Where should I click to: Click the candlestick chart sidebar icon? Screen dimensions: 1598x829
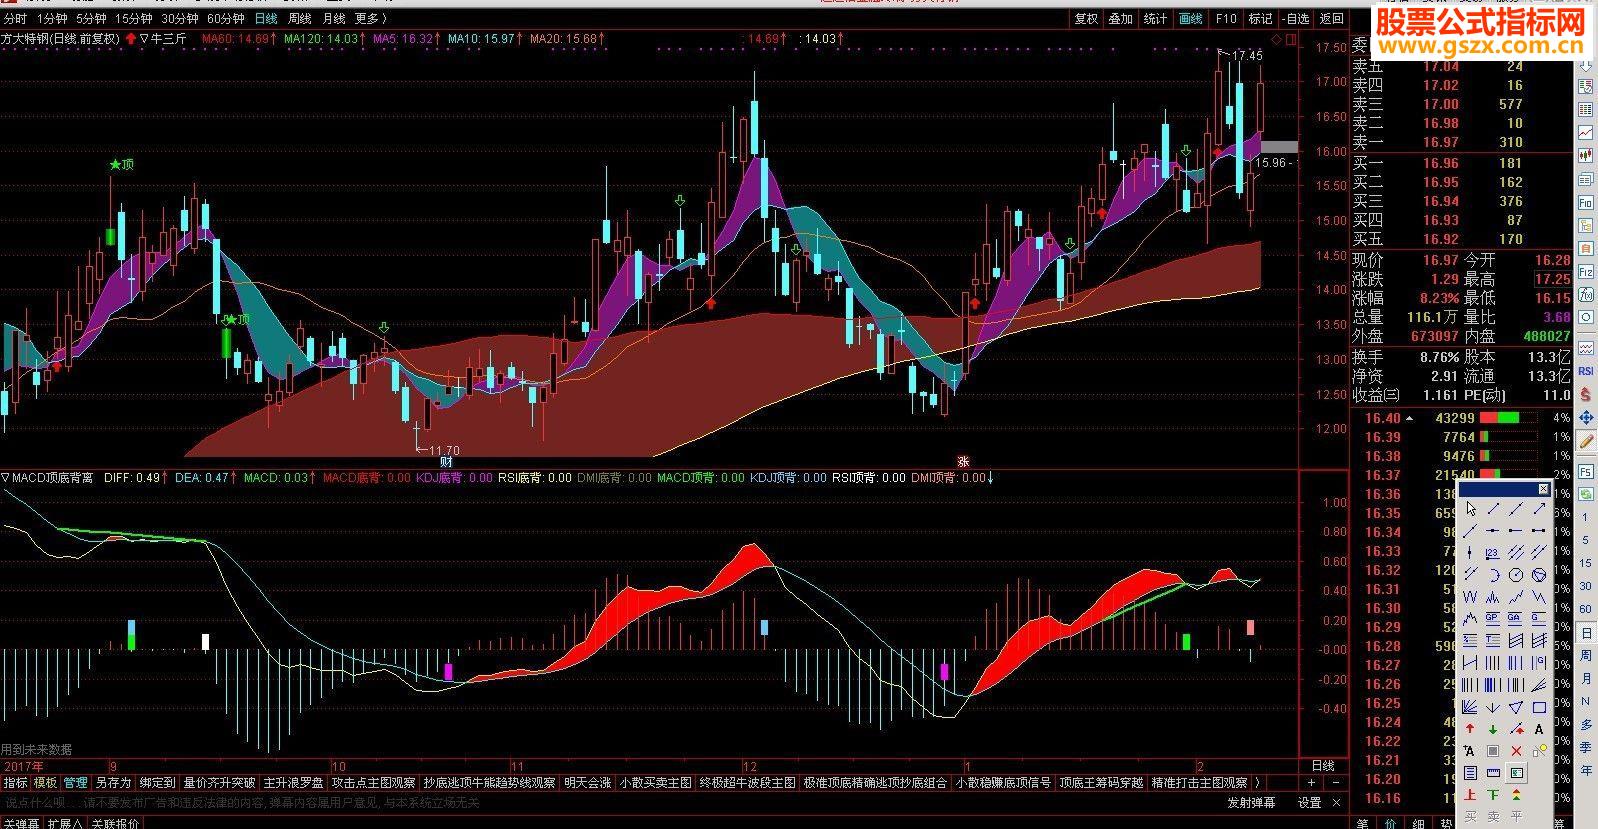pos(1585,155)
